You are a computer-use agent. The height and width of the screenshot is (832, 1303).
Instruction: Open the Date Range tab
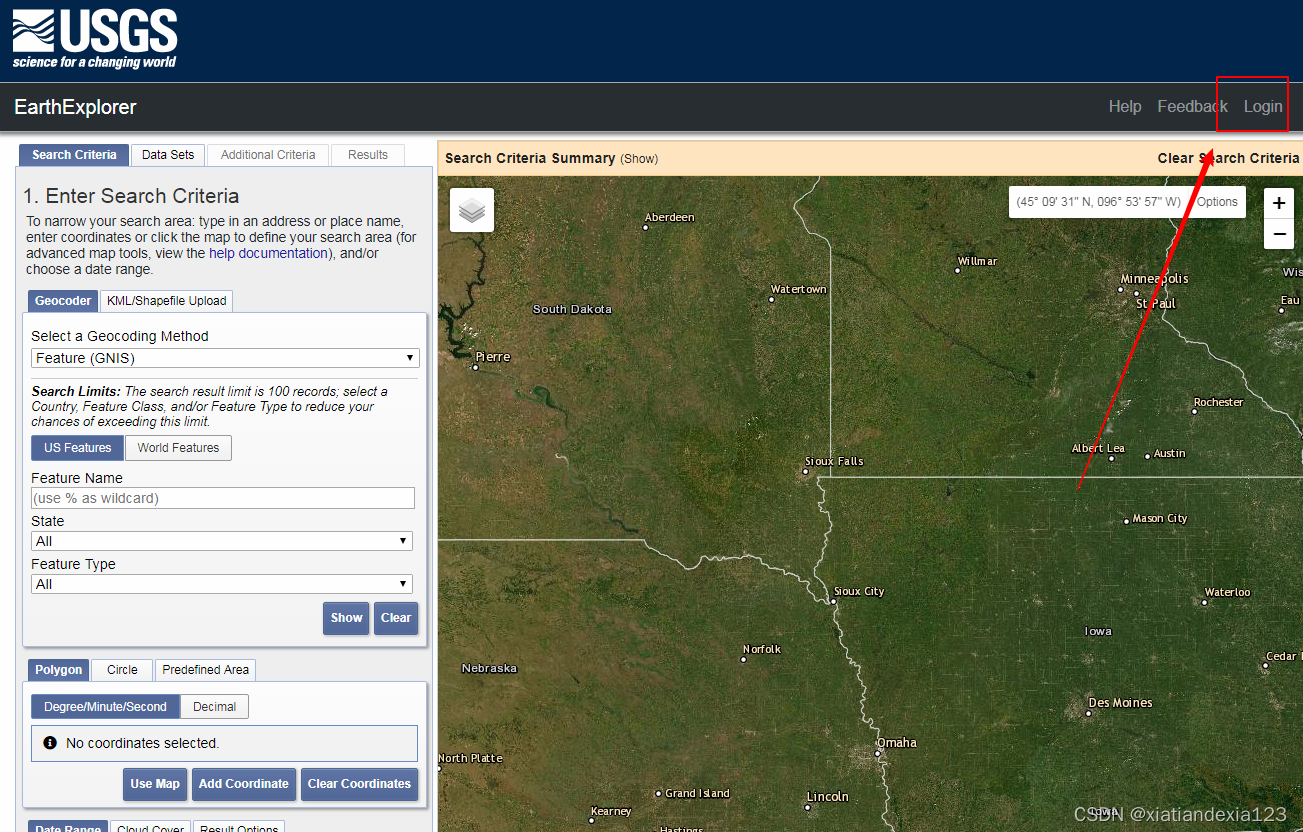tap(68, 827)
